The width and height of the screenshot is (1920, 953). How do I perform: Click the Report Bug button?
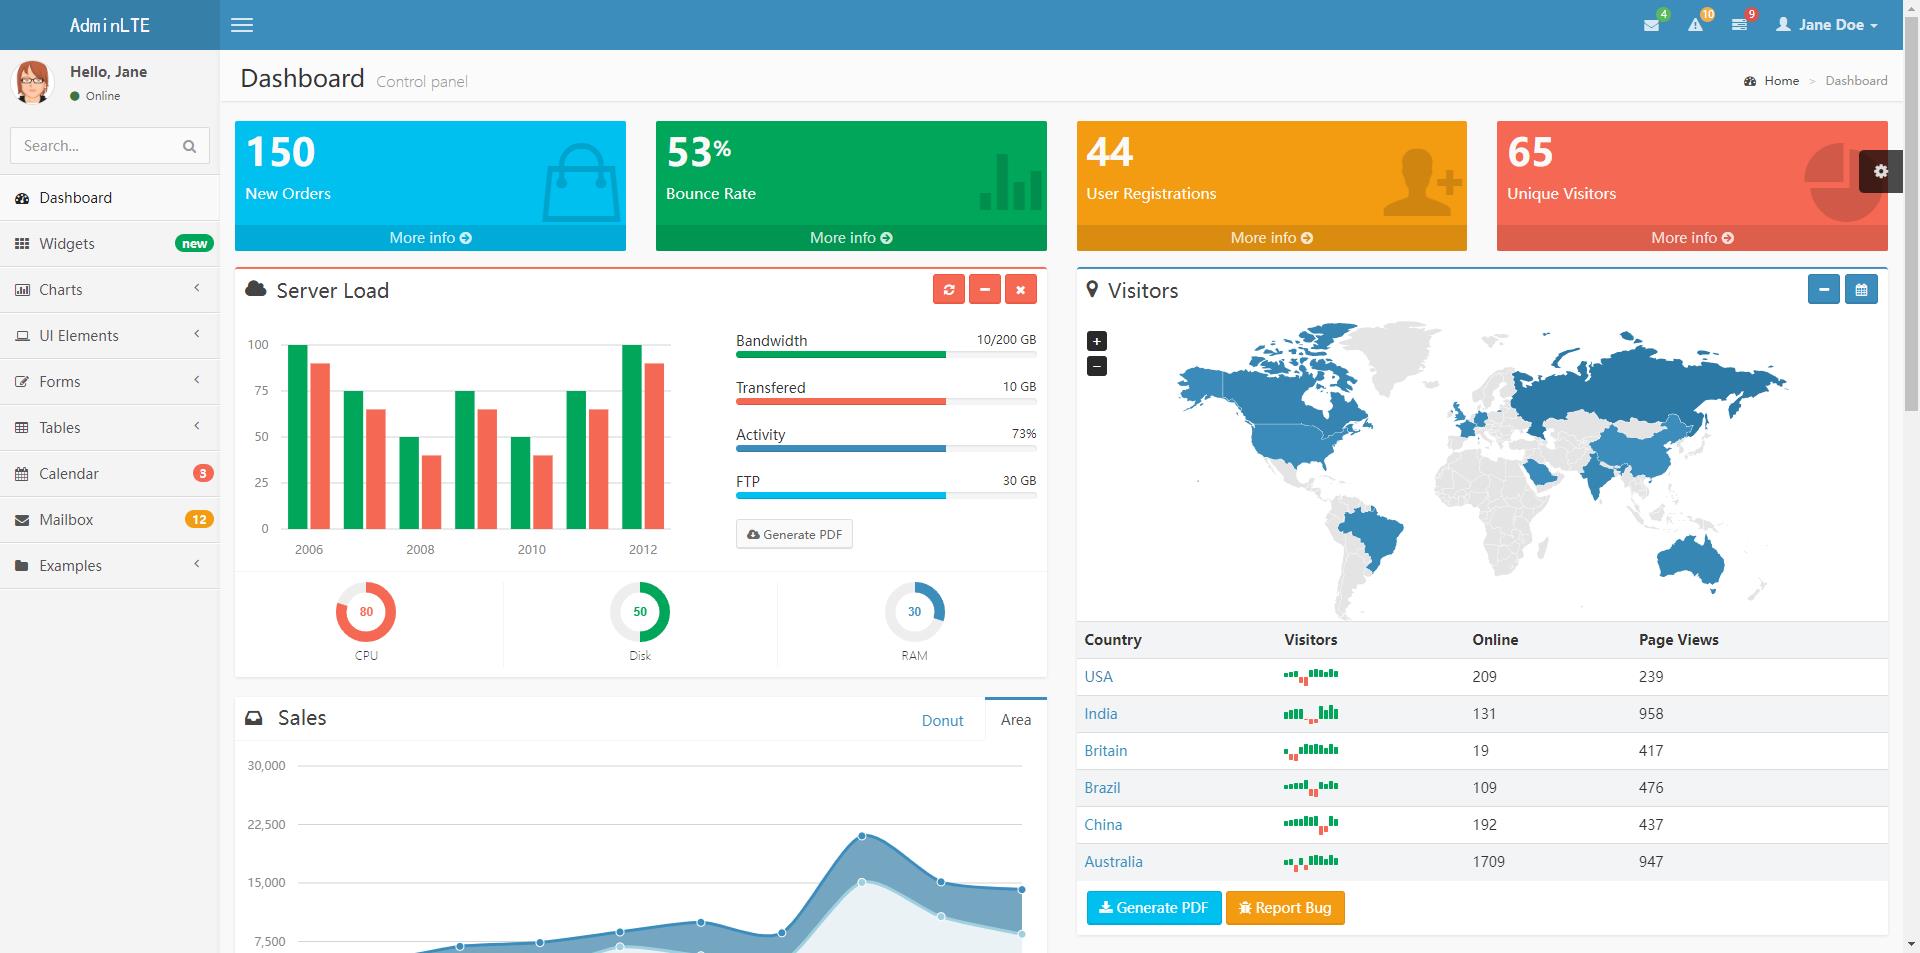tap(1285, 908)
